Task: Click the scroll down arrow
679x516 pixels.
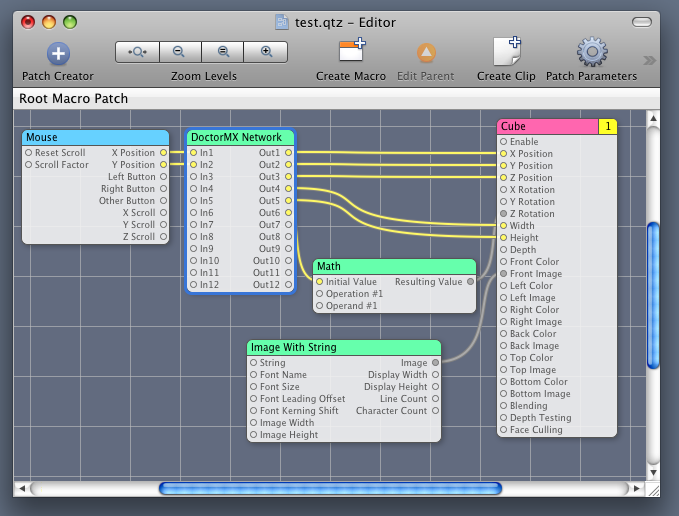Action: 653,473
